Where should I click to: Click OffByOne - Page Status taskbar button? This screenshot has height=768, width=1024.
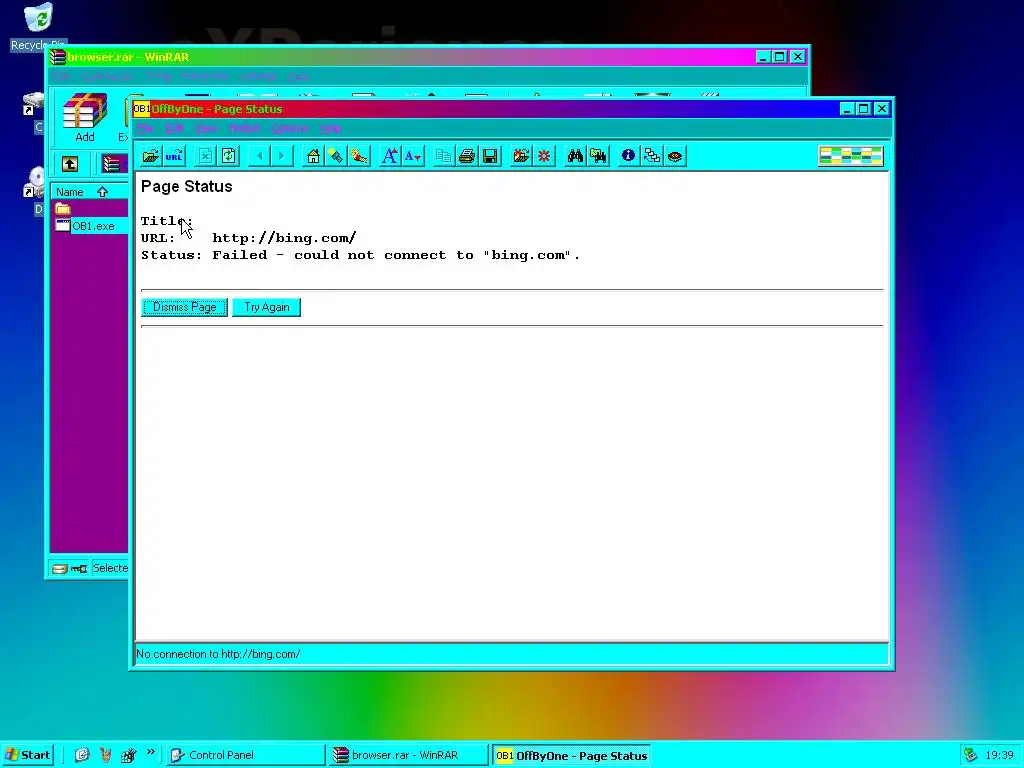click(572, 756)
